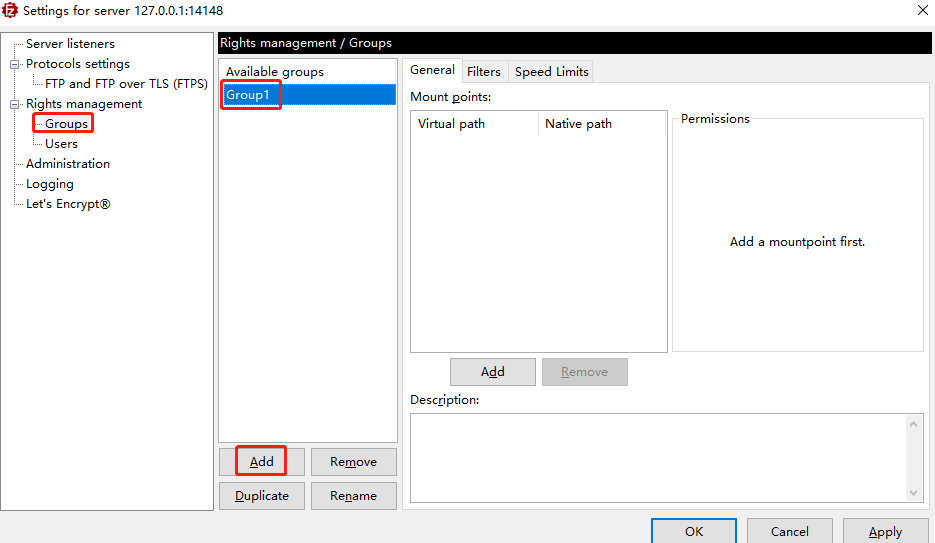Remove the selected group

[x=354, y=462]
